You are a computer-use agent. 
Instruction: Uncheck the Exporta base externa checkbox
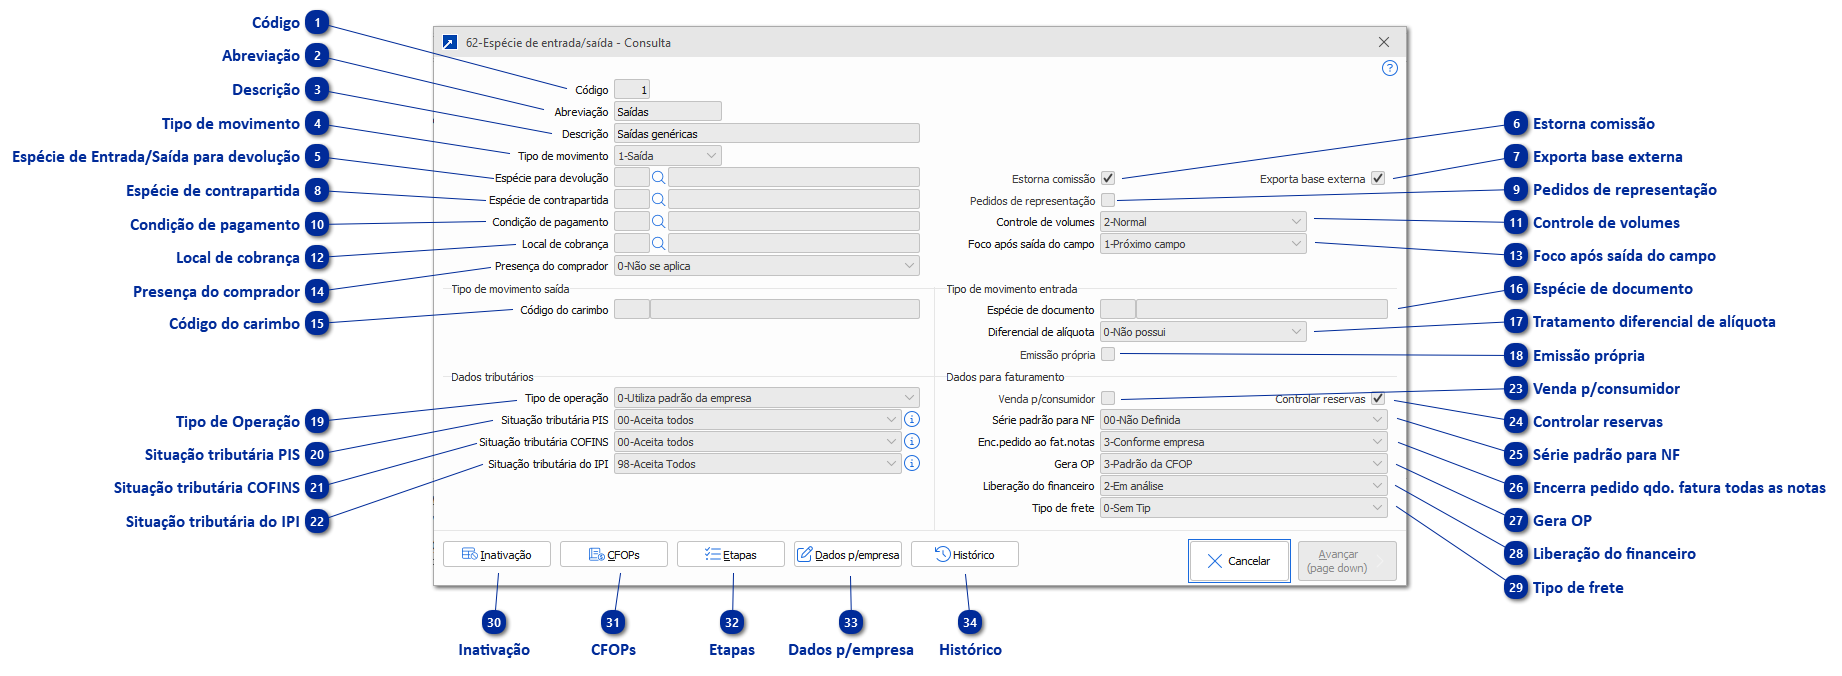pos(1378,178)
